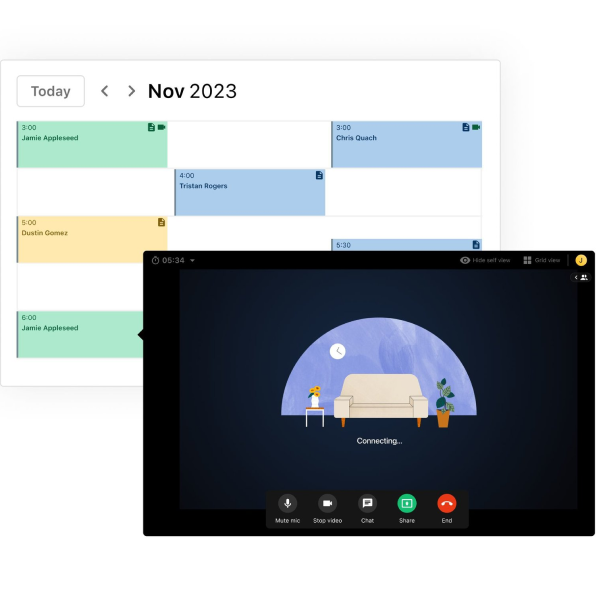Open the 3:00 Chris Quach appointment
This screenshot has height=596, width=596.
pos(406,144)
